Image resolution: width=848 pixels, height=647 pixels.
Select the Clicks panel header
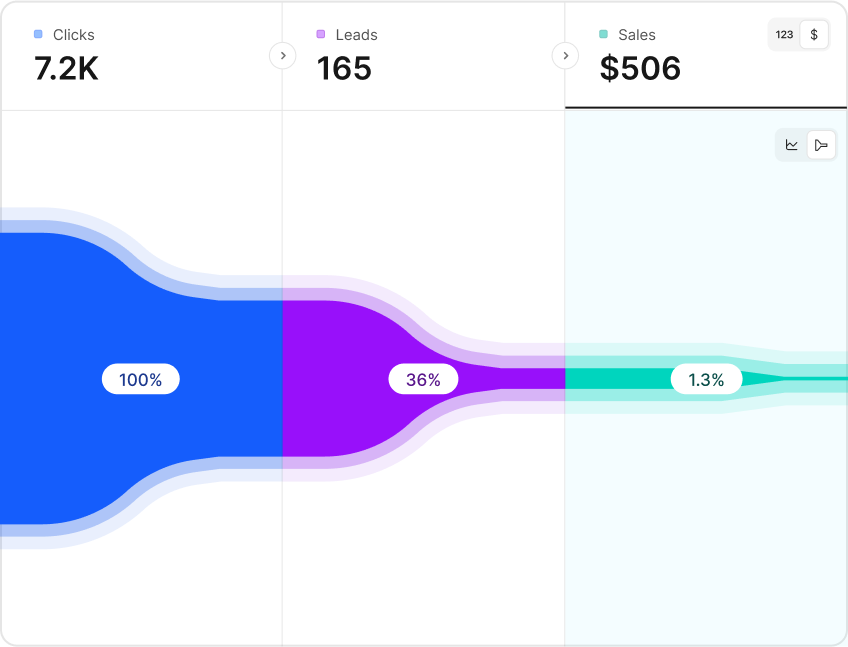click(140, 55)
